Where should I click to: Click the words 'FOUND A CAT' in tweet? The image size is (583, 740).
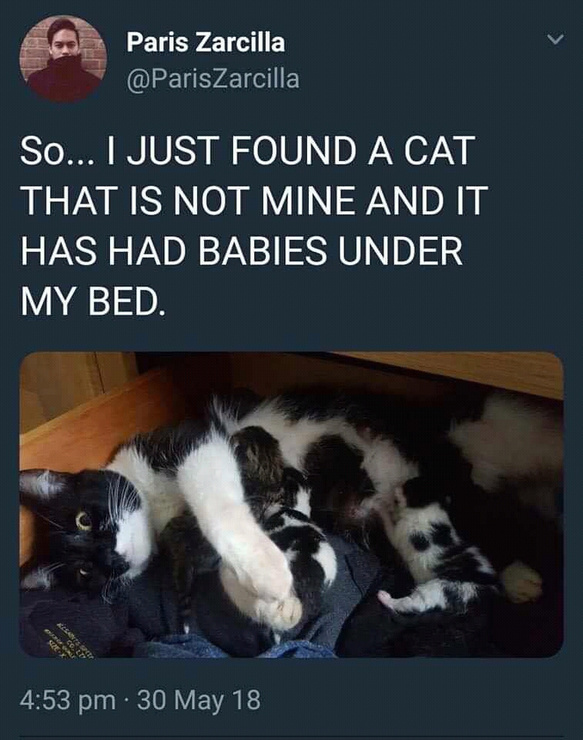pyautogui.click(x=353, y=150)
